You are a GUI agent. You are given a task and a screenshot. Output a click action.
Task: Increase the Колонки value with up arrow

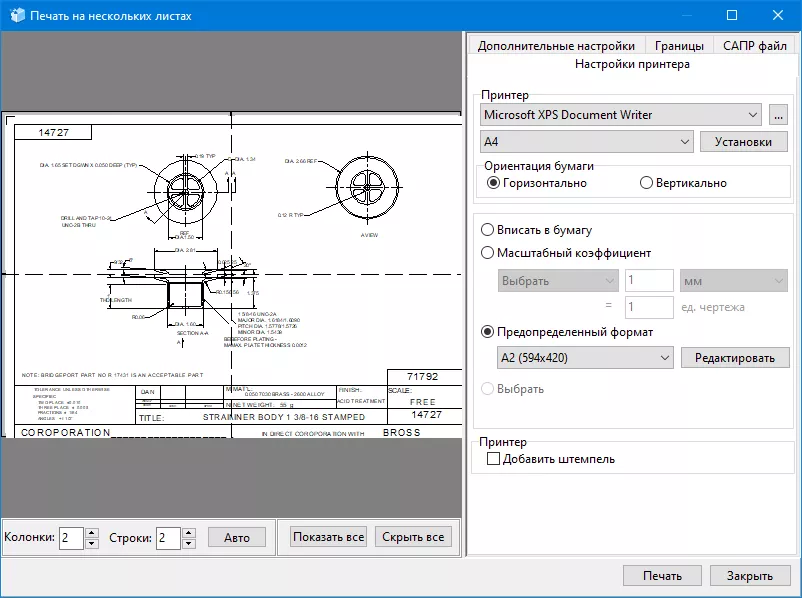[x=92, y=532]
